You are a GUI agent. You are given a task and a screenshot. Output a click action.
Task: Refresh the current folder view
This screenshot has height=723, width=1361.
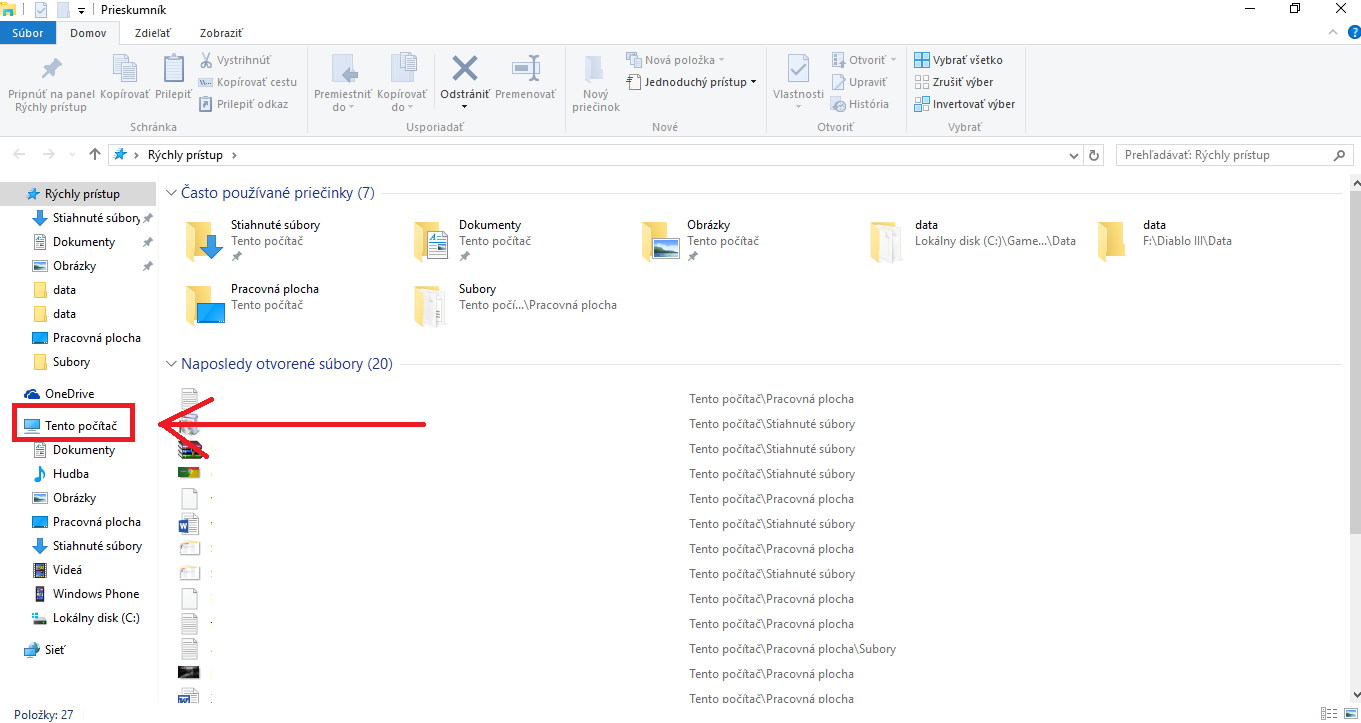(x=1094, y=155)
